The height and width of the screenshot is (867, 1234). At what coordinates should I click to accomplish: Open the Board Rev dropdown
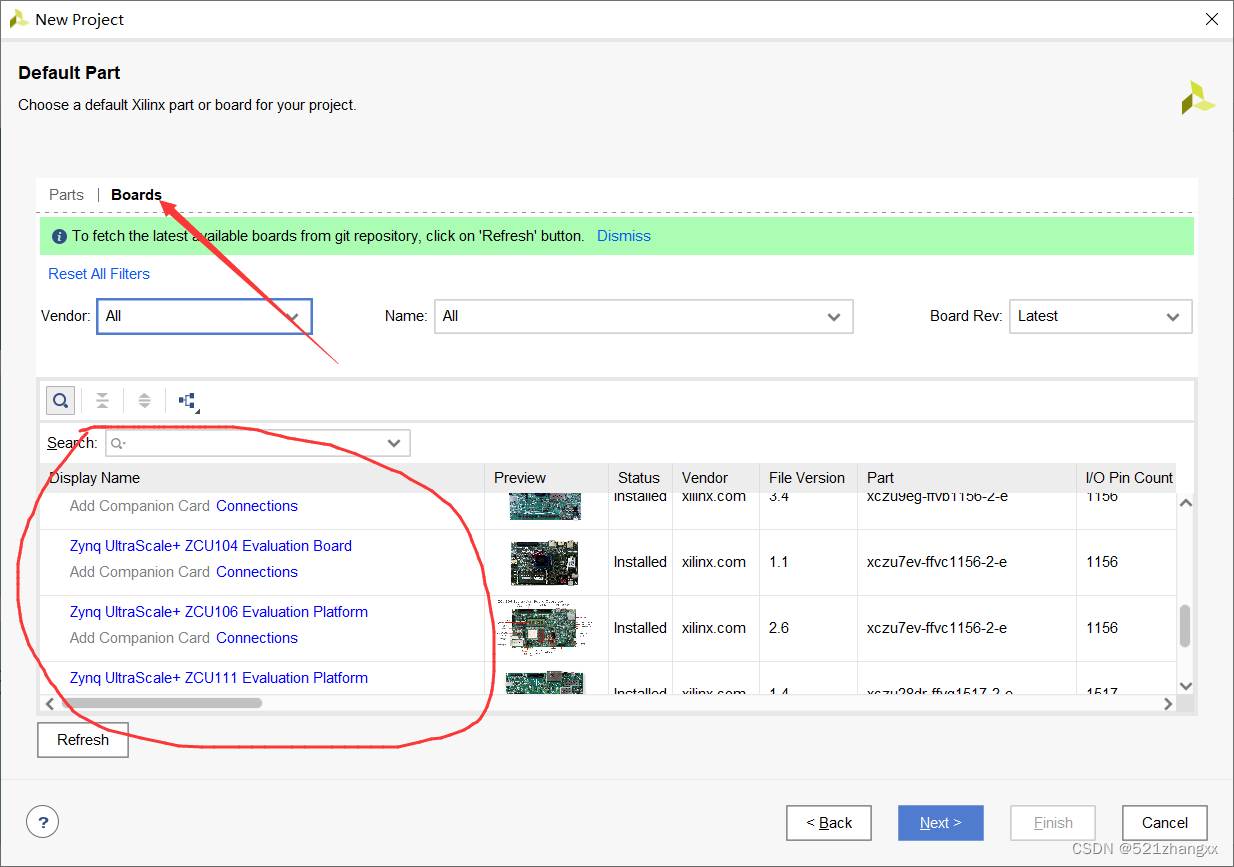click(1100, 316)
